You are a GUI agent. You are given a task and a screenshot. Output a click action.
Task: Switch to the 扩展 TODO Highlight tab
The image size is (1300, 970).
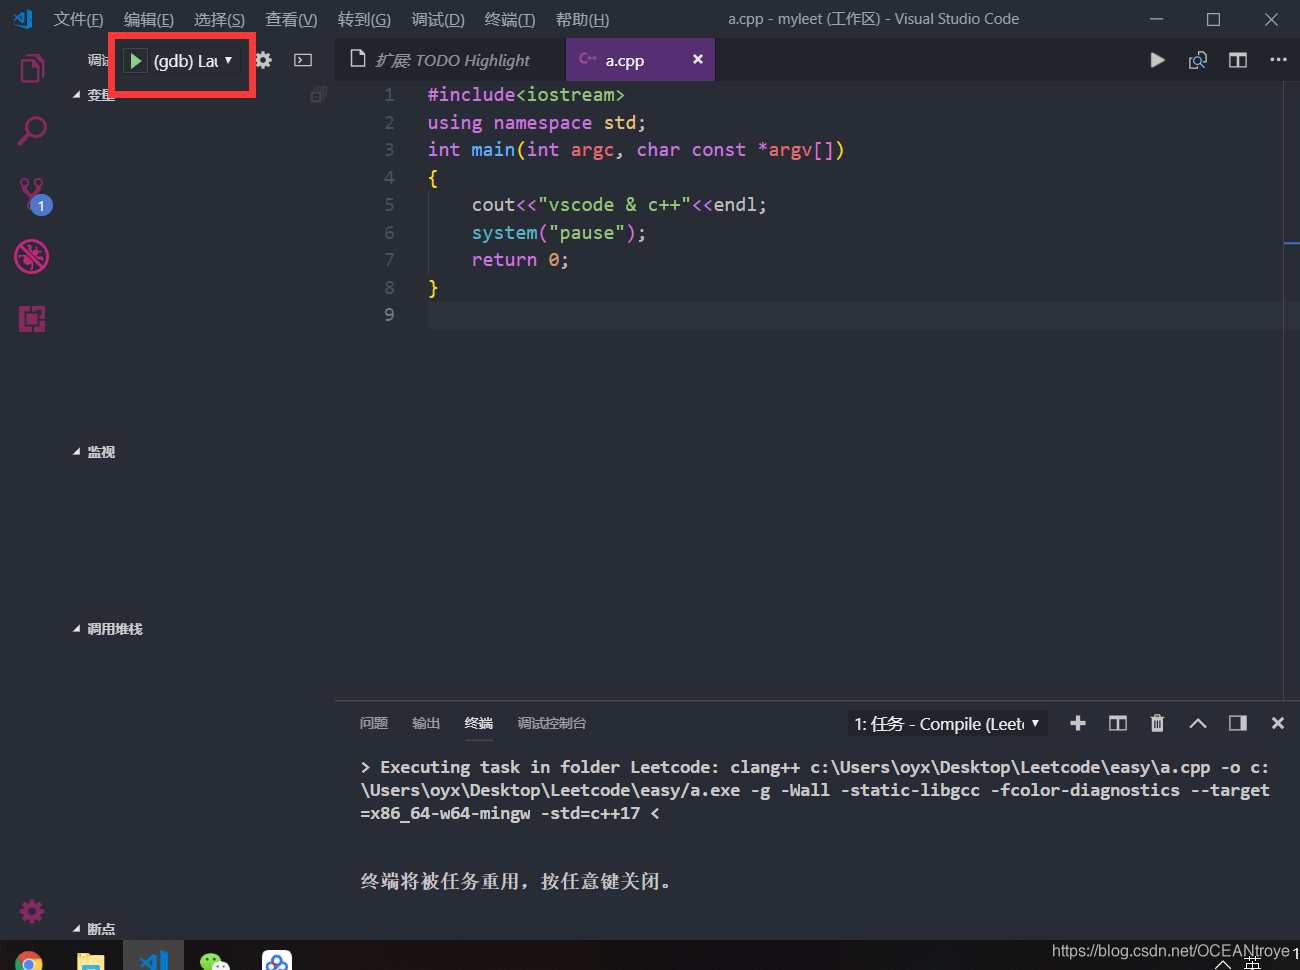(x=450, y=60)
